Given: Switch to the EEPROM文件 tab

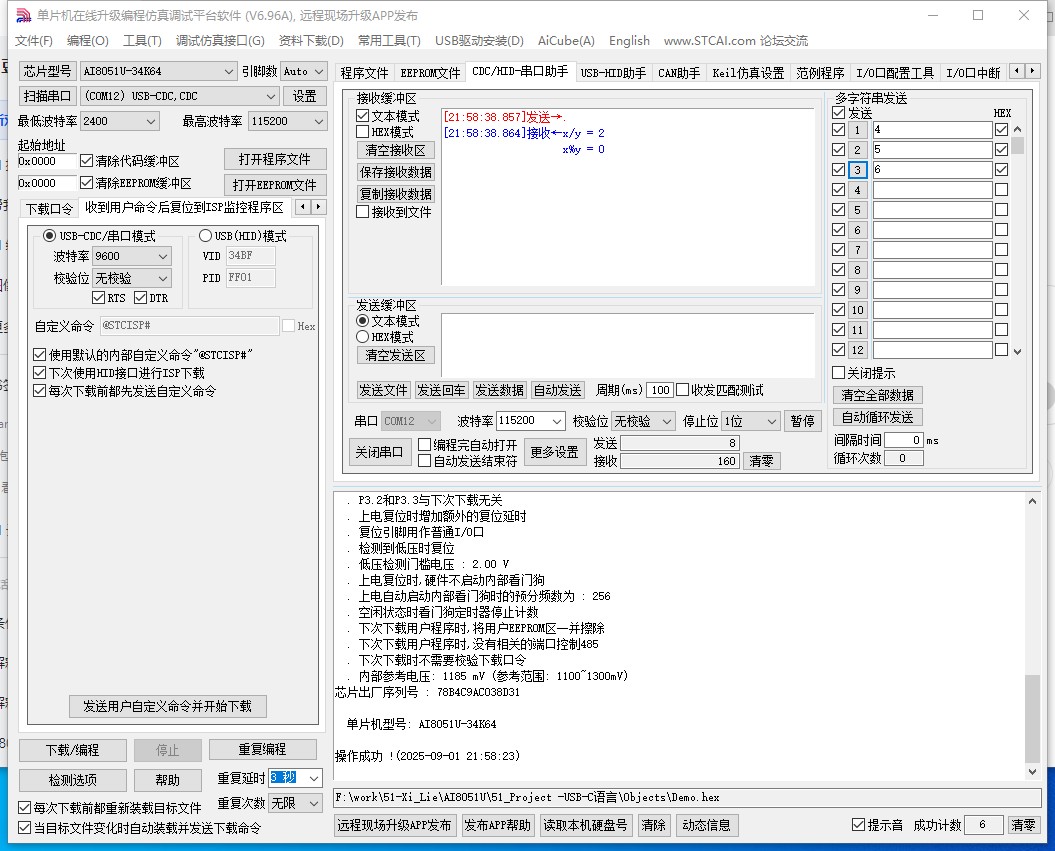Looking at the screenshot, I should (430, 73).
